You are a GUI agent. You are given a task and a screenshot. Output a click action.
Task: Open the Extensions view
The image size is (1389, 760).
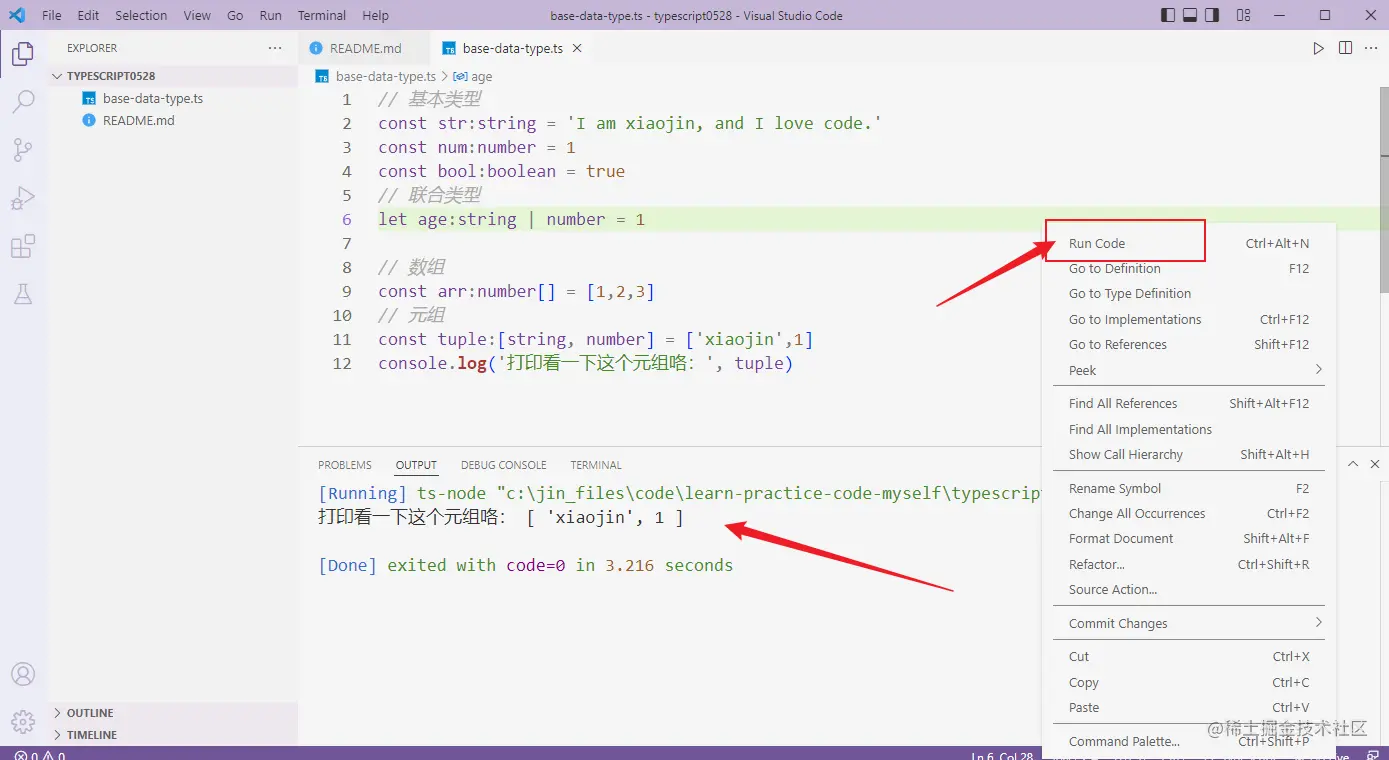pyautogui.click(x=23, y=246)
